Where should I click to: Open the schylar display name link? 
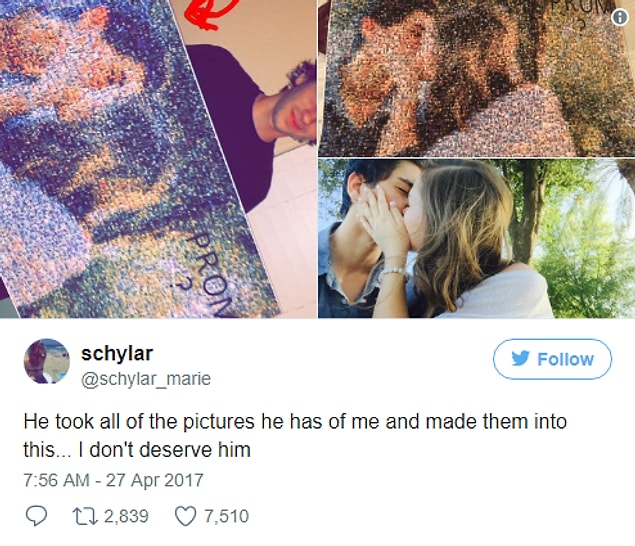pos(117,353)
